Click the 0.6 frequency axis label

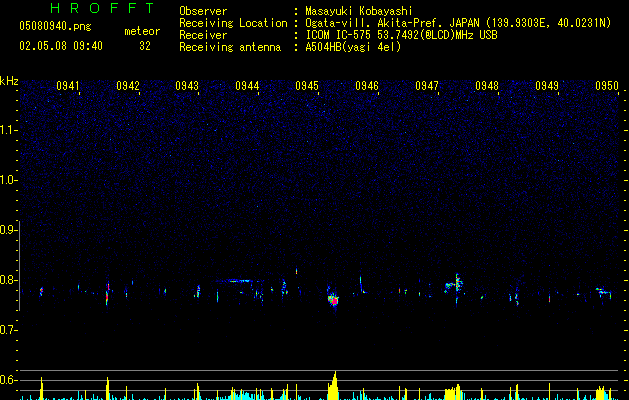point(8,380)
